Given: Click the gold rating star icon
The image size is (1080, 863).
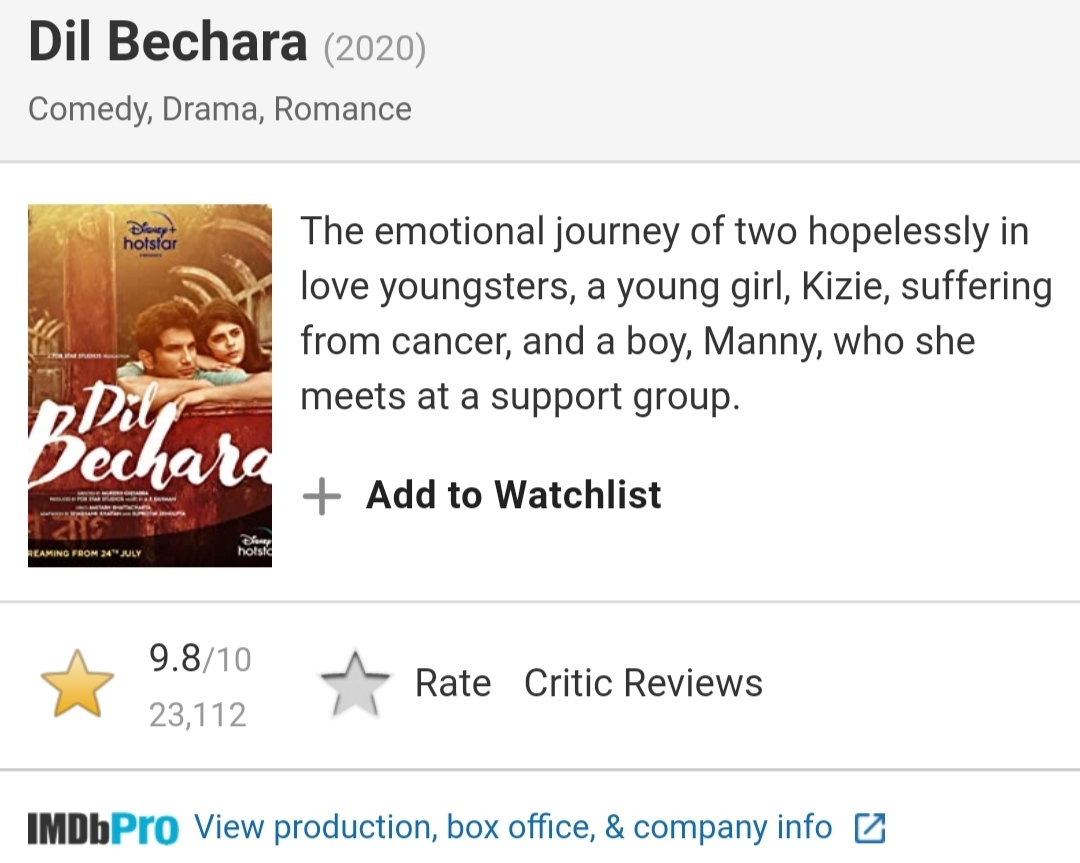Looking at the screenshot, I should click(77, 684).
